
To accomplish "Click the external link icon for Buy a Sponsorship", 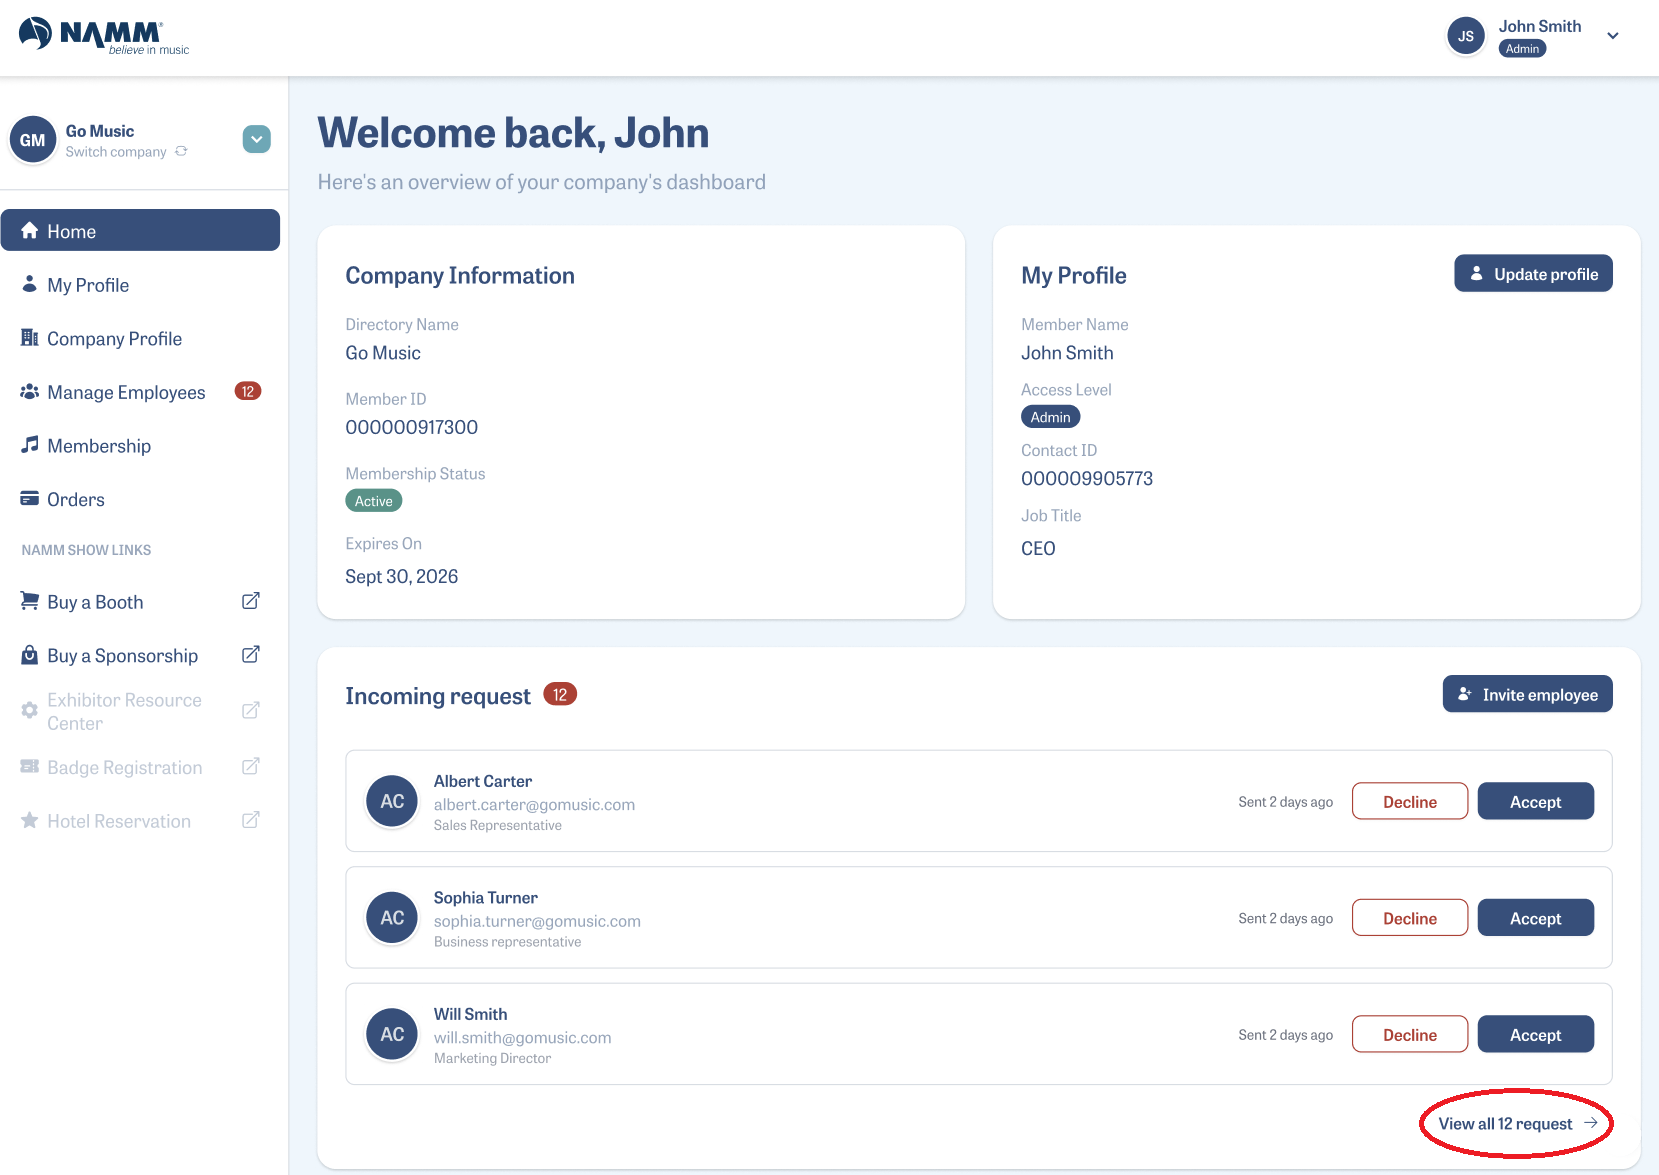I will (x=251, y=654).
